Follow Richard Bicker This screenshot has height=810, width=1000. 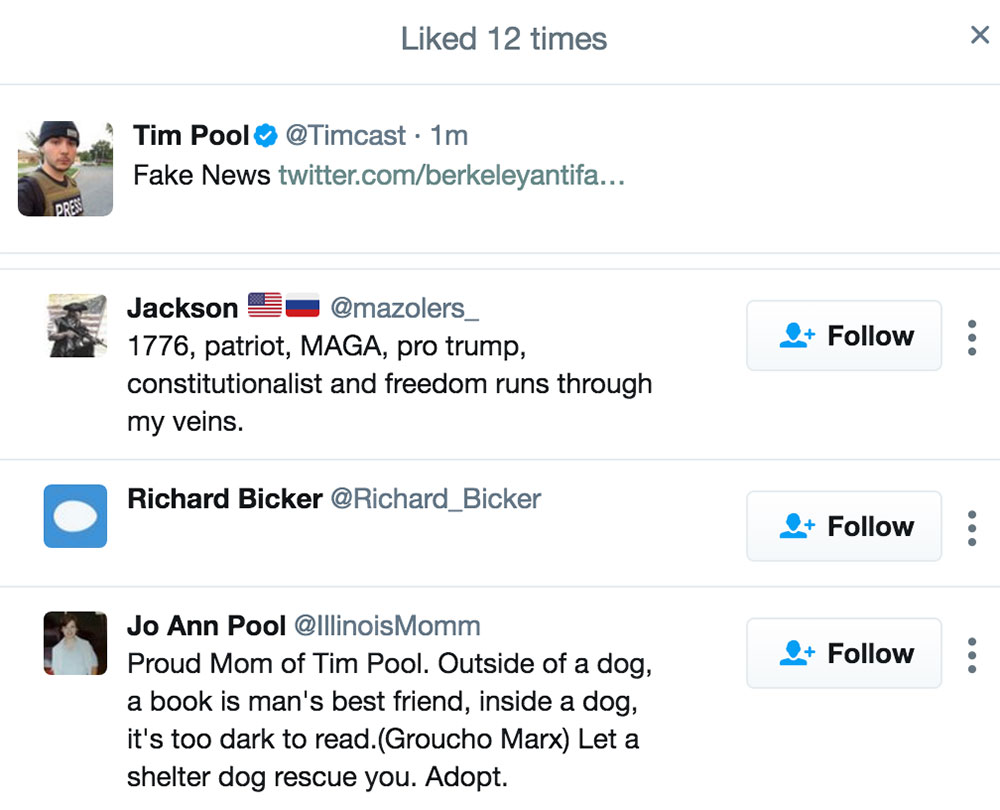(844, 526)
